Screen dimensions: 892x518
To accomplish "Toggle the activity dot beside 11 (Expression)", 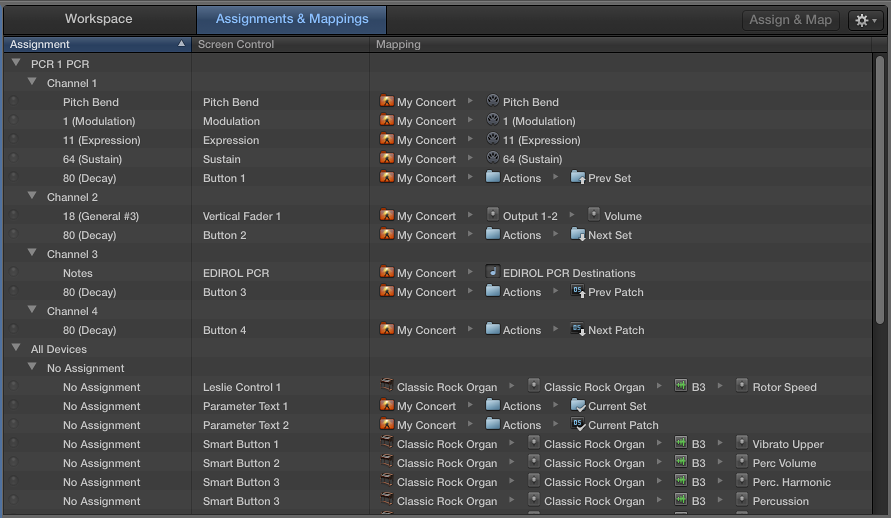I will (14, 139).
